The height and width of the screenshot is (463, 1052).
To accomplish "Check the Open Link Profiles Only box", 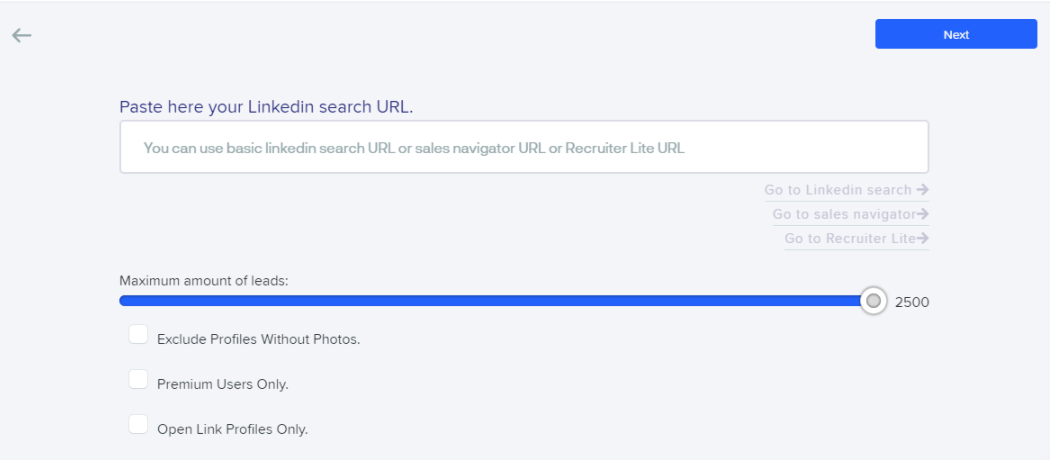I will pos(138,424).
